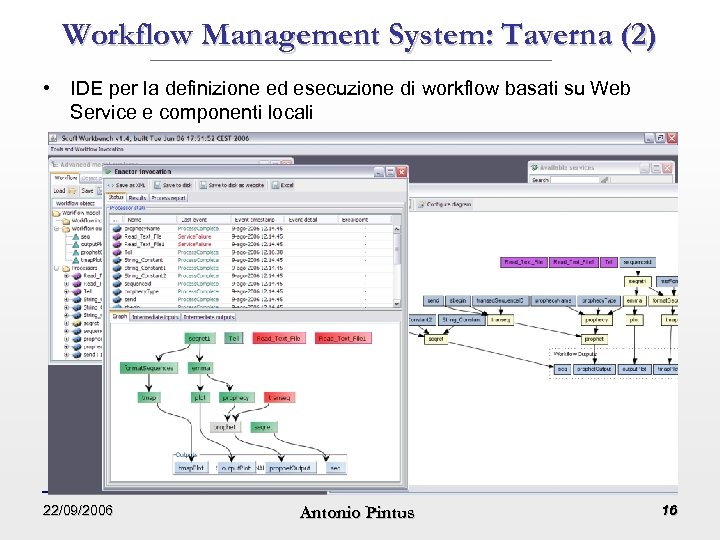Click the Load folder icon in model explorer
Screen dimensions: 720x540
point(73,191)
